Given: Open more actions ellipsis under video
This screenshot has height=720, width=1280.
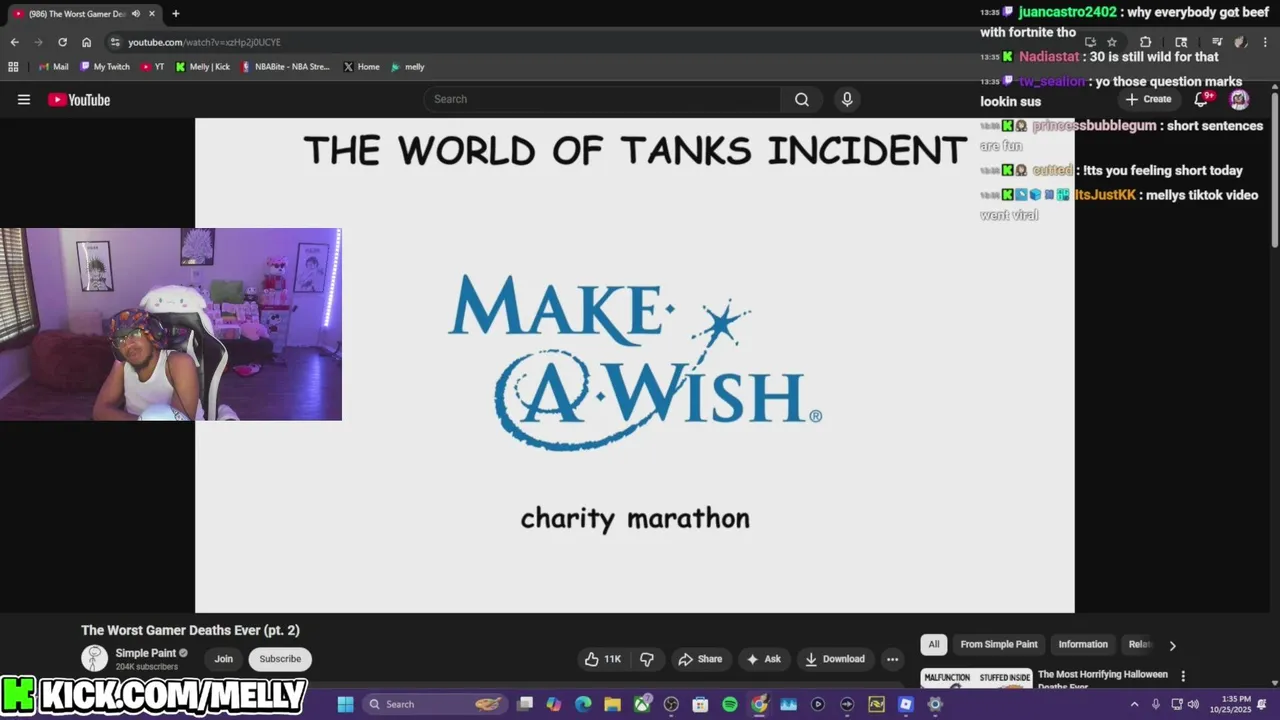Looking at the screenshot, I should point(892,659).
